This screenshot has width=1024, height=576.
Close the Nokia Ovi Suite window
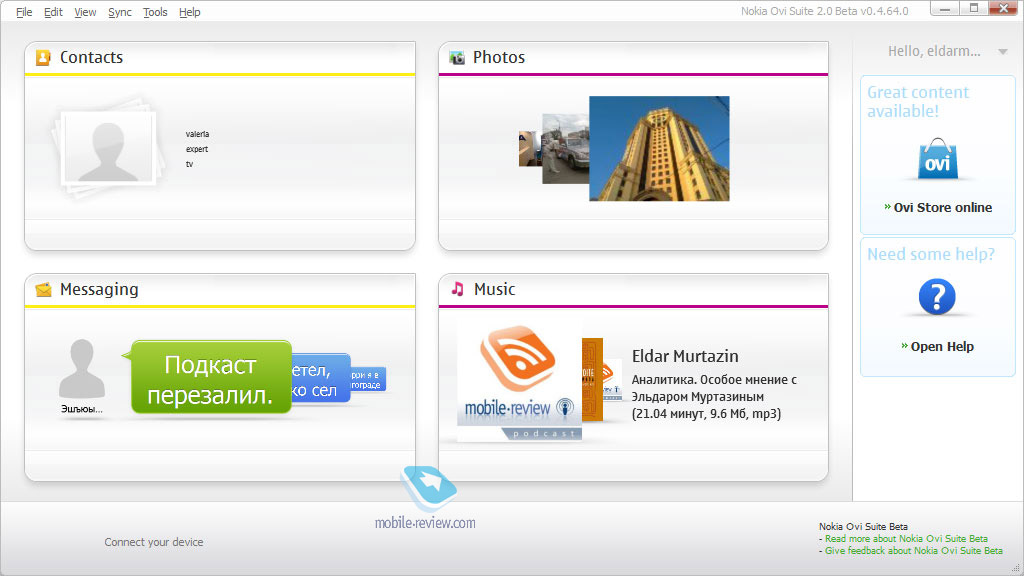click(1004, 8)
